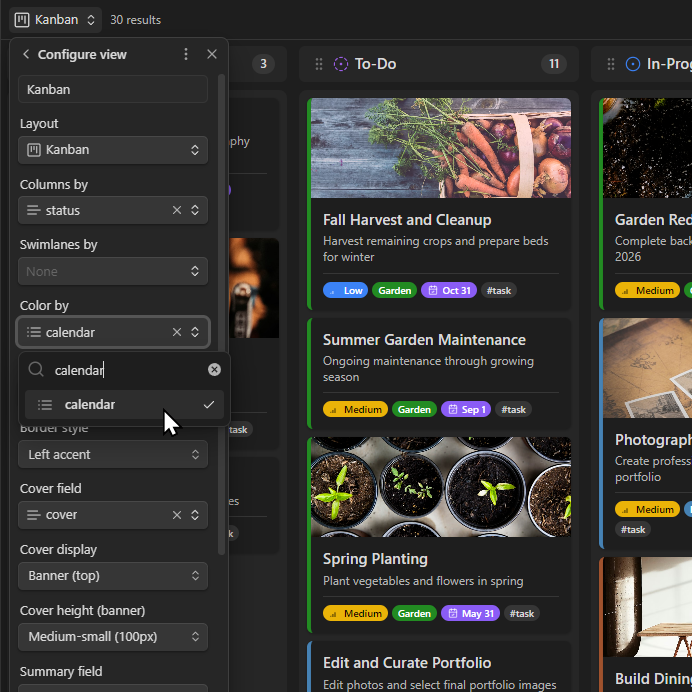
Task: Open the Summer Garden Maintenance card
Action: (x=424, y=340)
